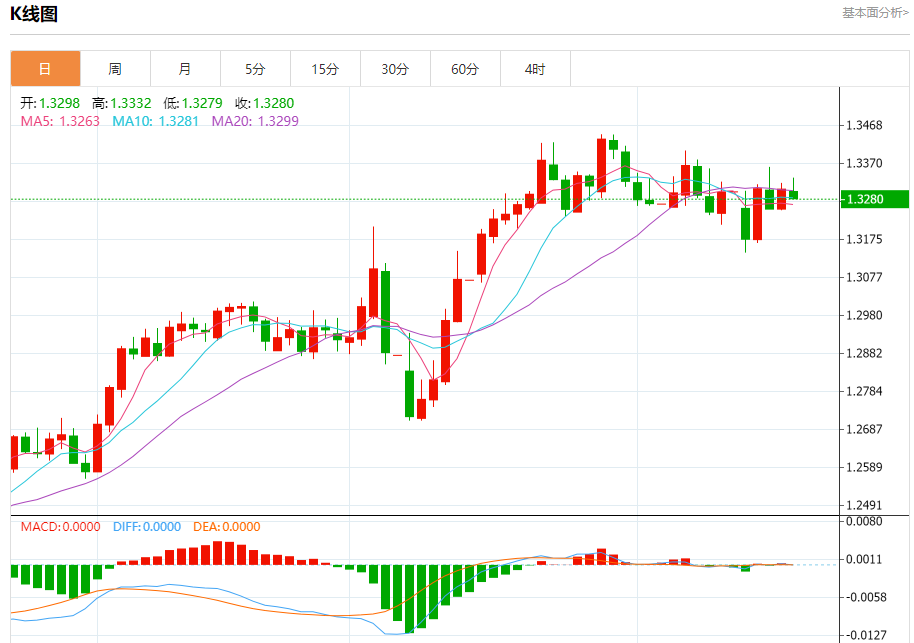This screenshot has height=643, width=914.
Task: Click the DIFF value label
Action: 147,527
